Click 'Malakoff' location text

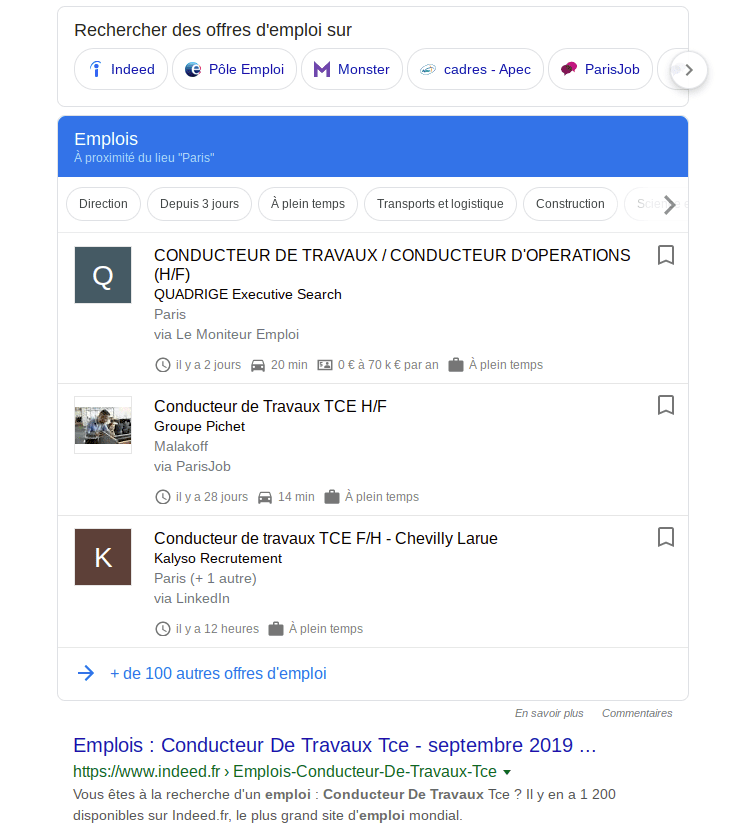point(181,446)
